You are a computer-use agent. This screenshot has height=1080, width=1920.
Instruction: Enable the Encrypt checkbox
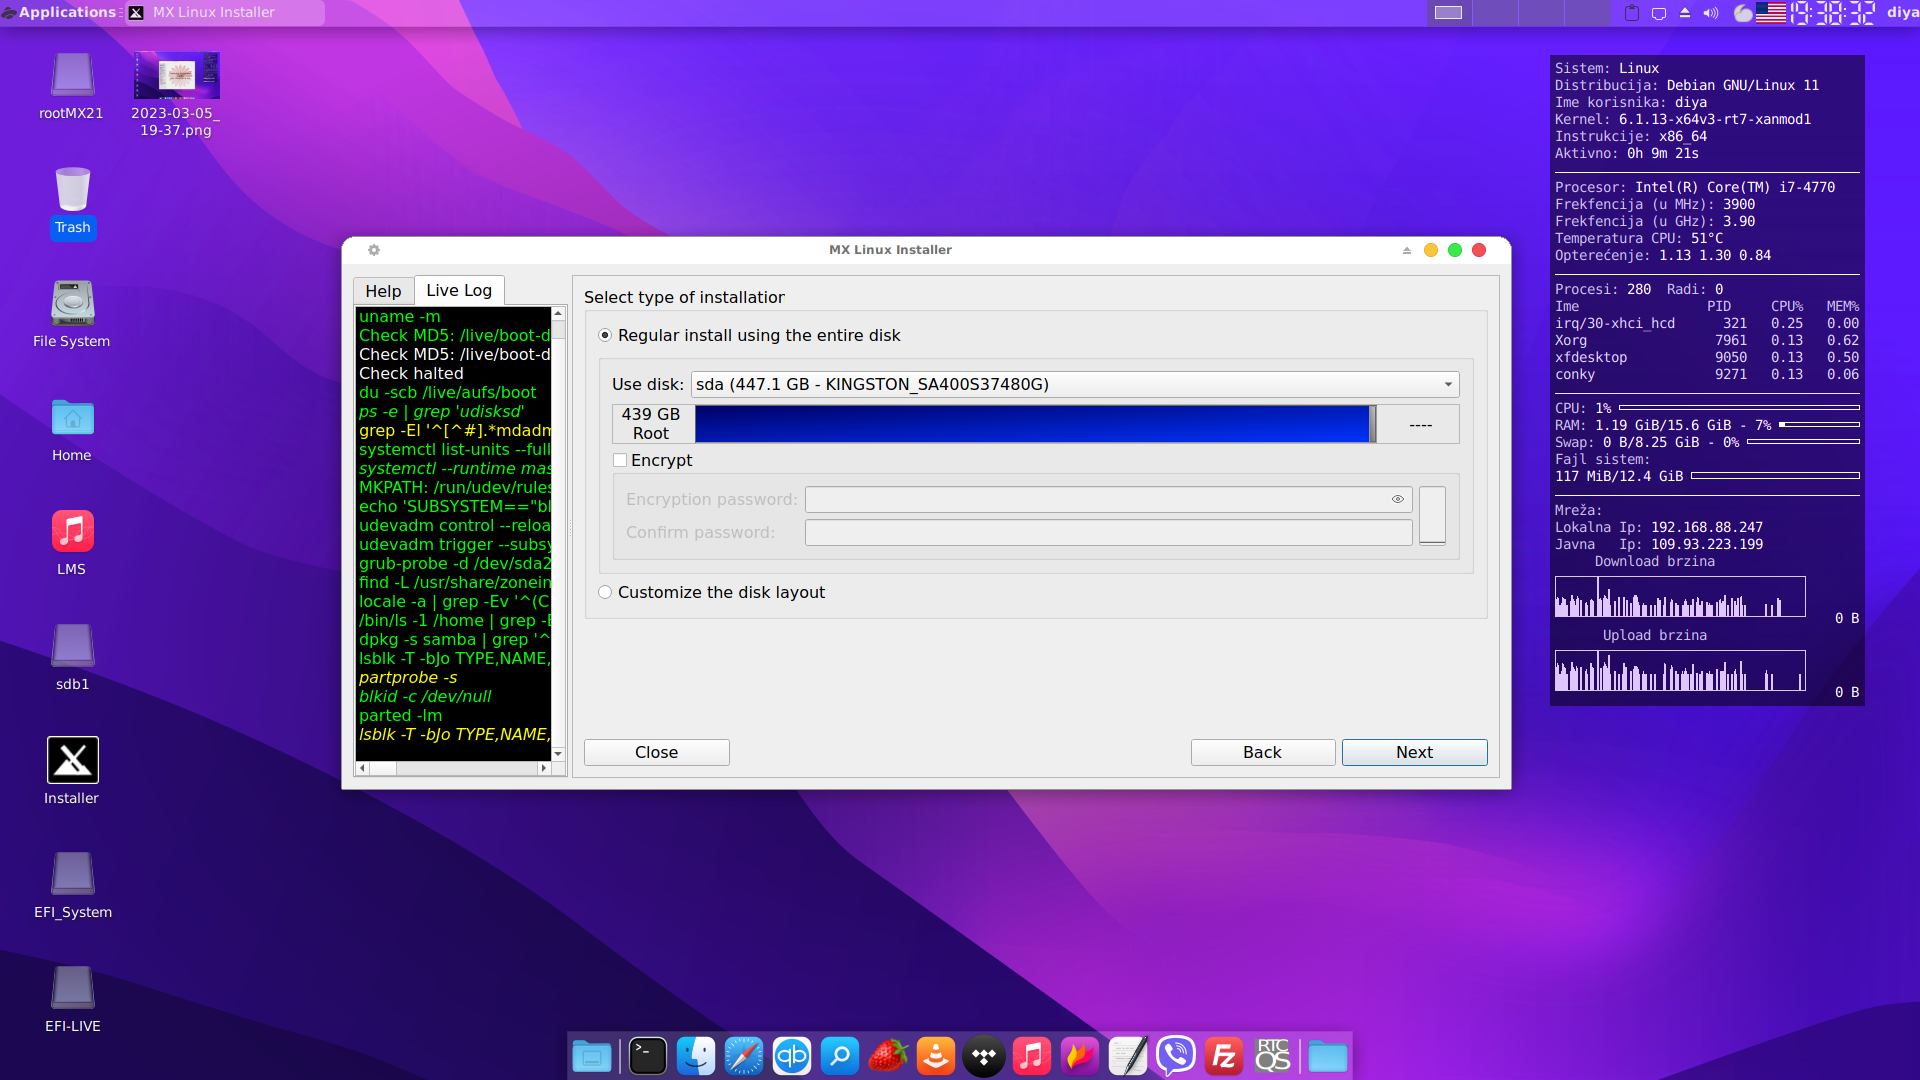click(x=652, y=461)
